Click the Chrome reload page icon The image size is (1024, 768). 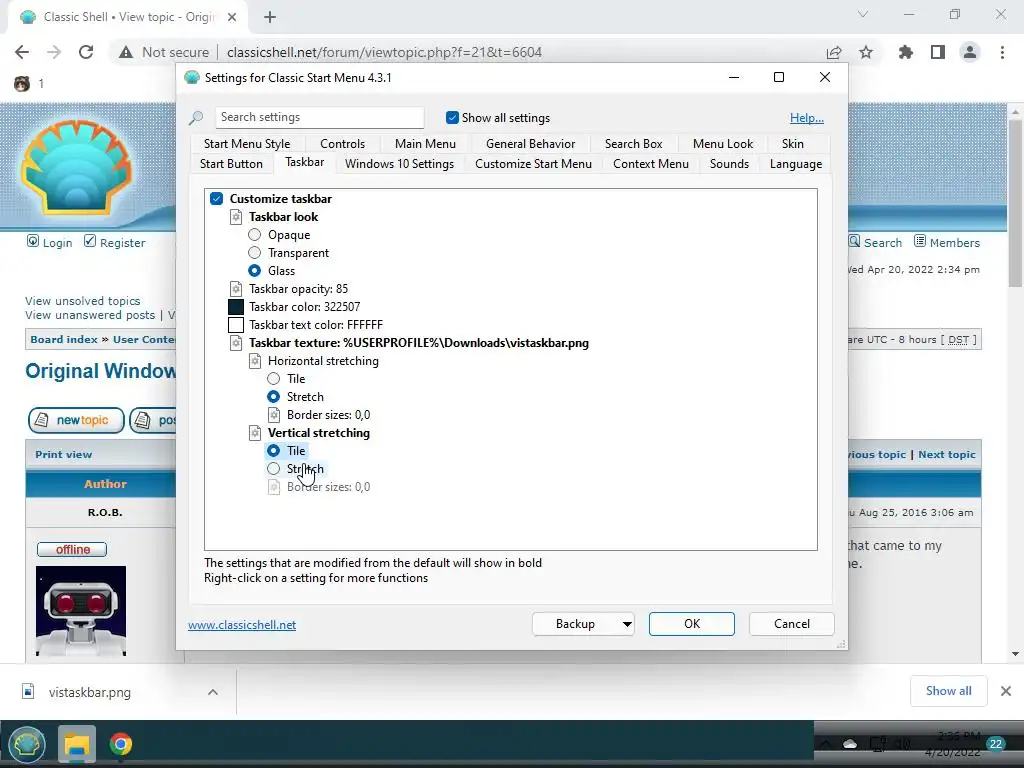[x=86, y=52]
